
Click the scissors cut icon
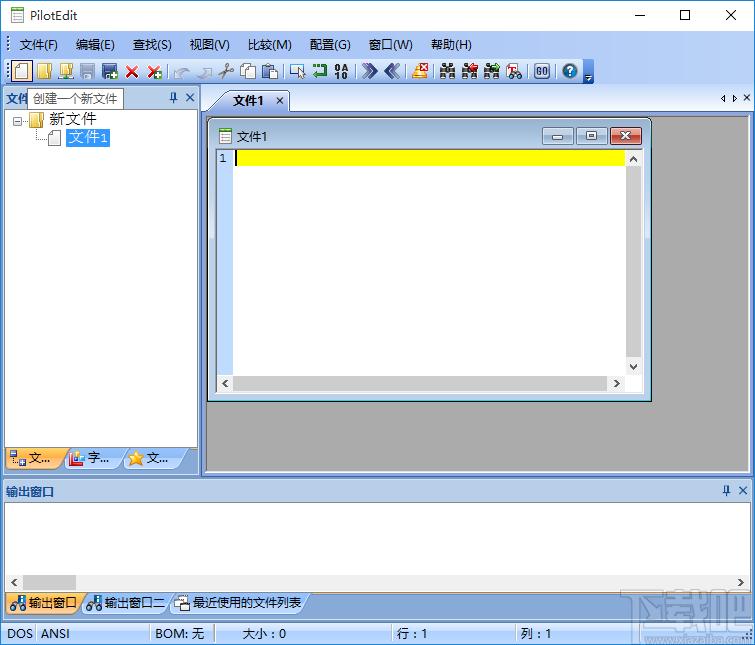226,71
